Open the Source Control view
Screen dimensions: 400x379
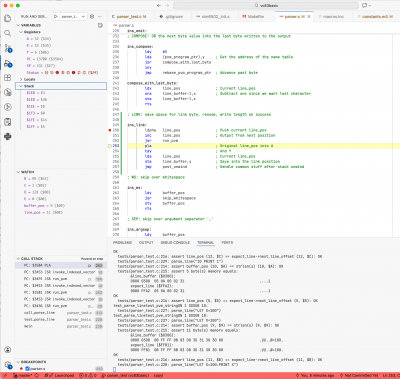(7, 48)
